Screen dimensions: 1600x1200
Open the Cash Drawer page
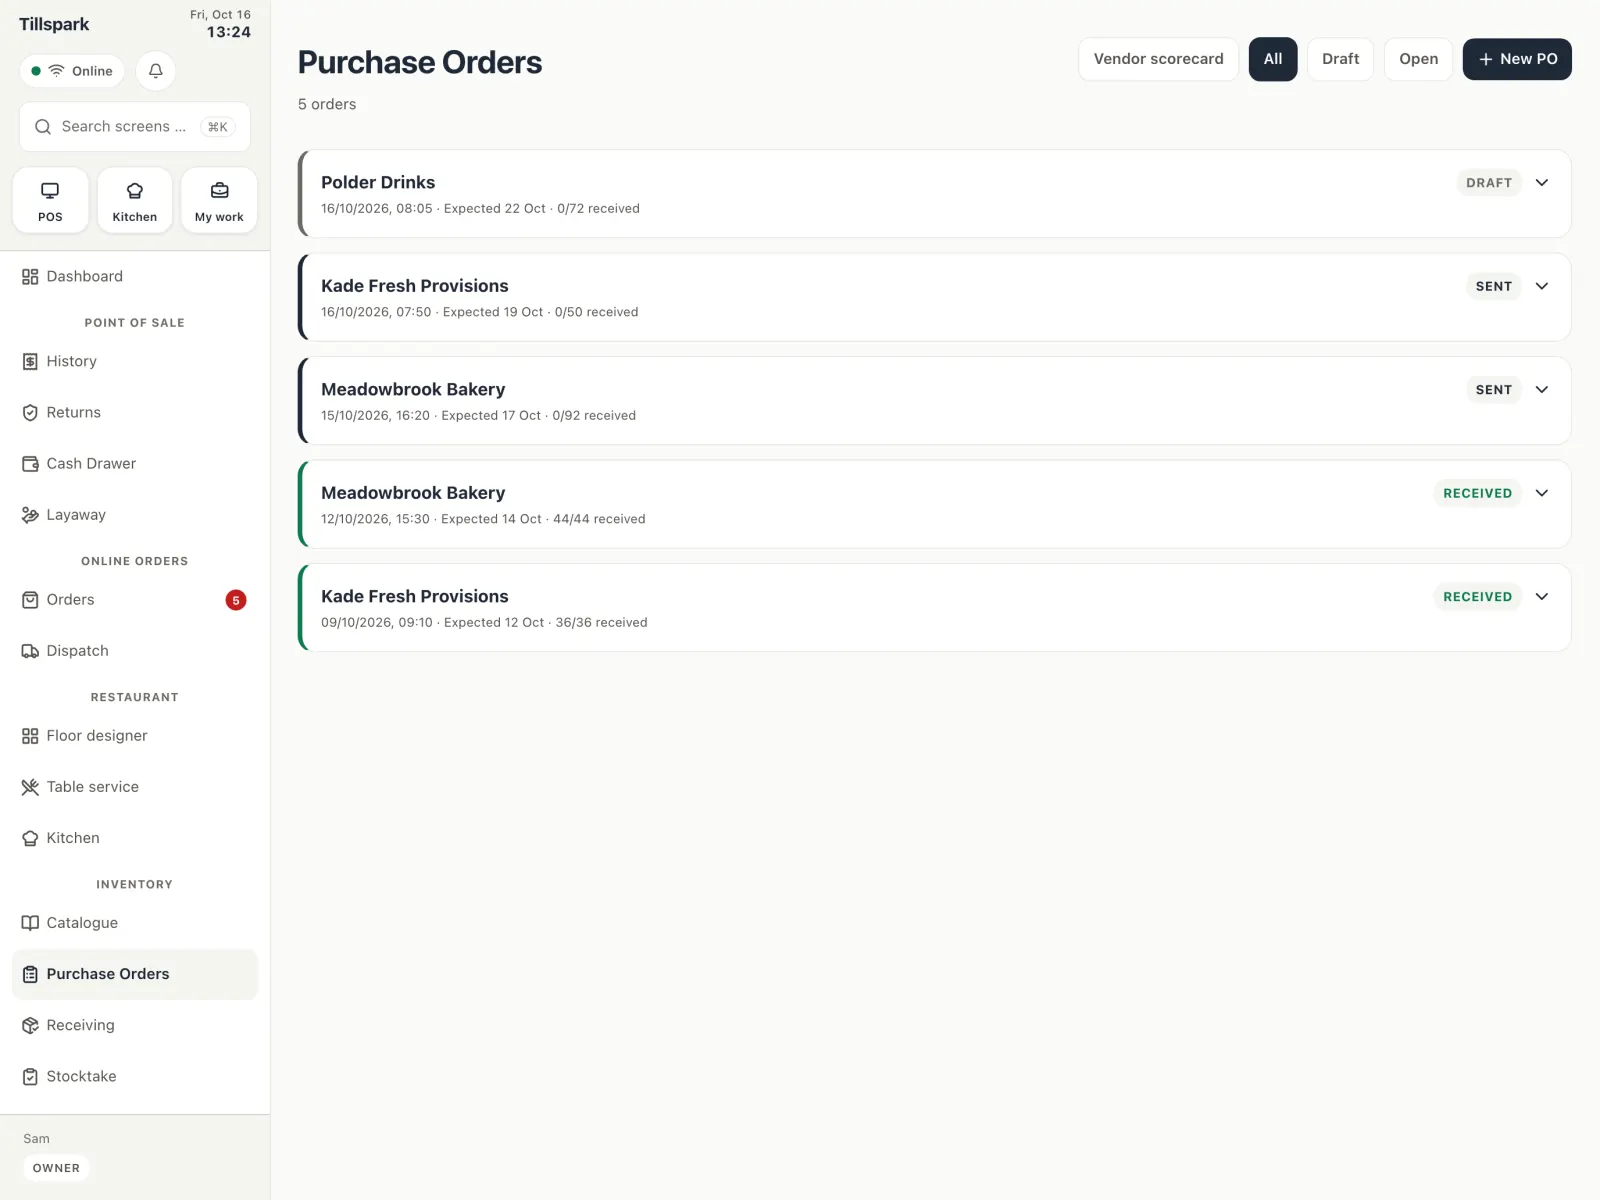[x=135, y=463]
